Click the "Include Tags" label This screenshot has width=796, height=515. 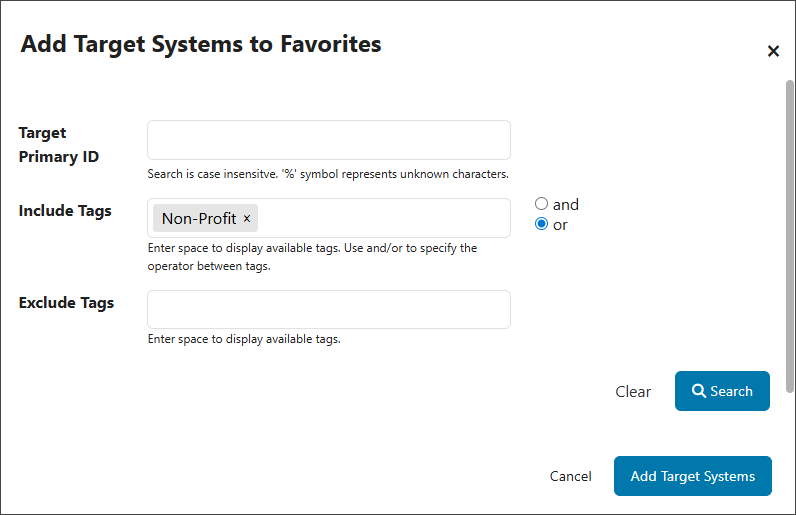65,211
